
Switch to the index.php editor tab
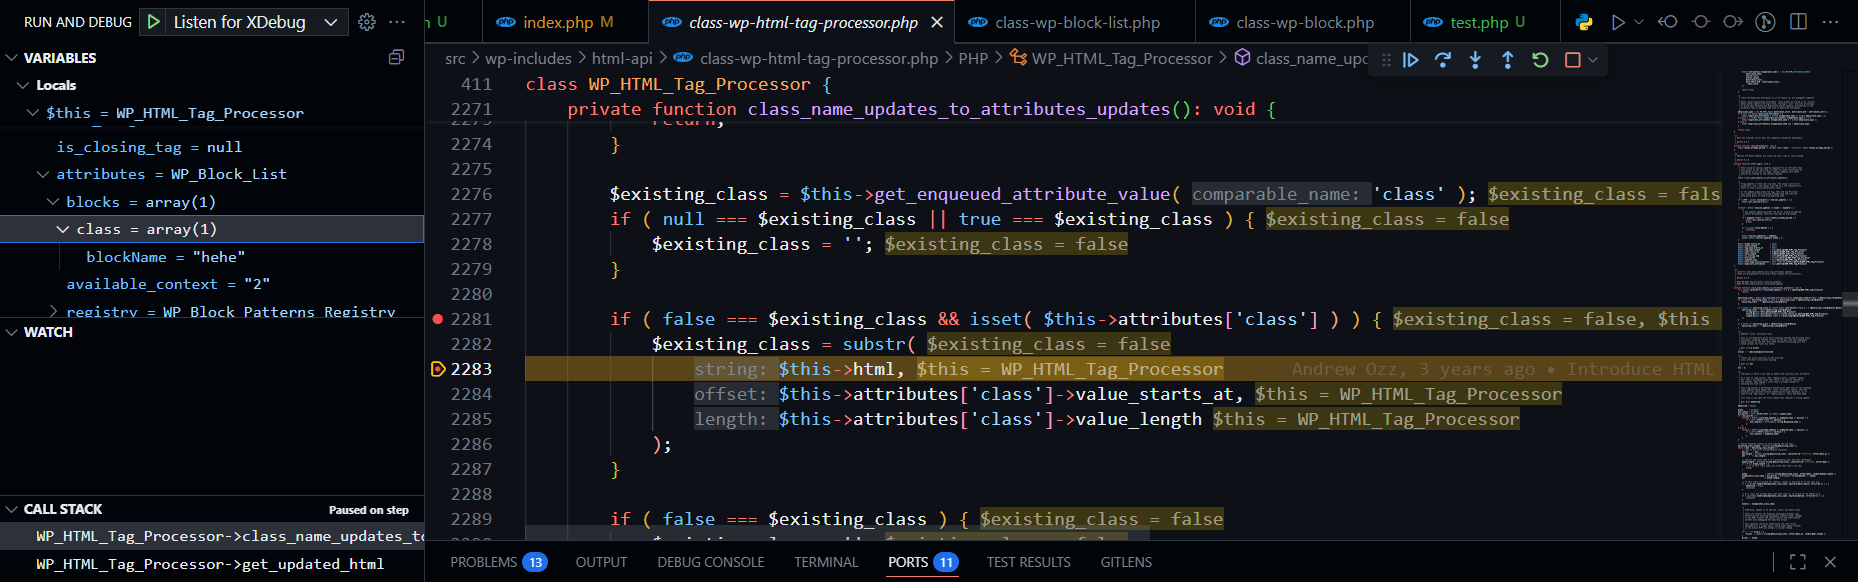557,22
